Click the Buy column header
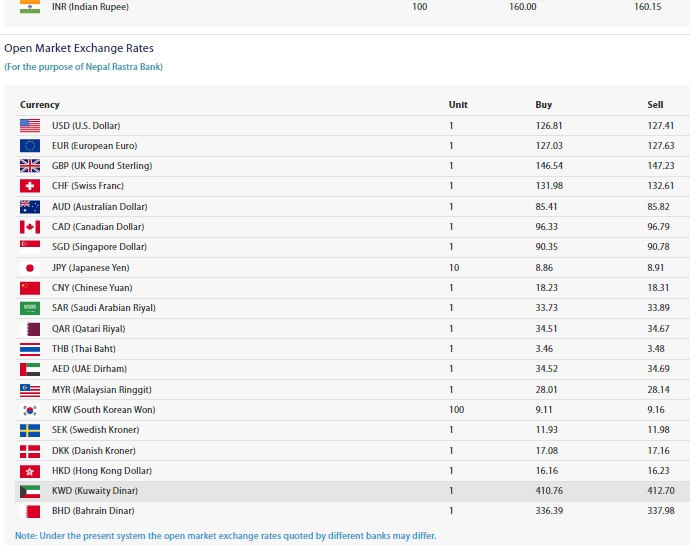The height and width of the screenshot is (545, 690). pos(543,105)
